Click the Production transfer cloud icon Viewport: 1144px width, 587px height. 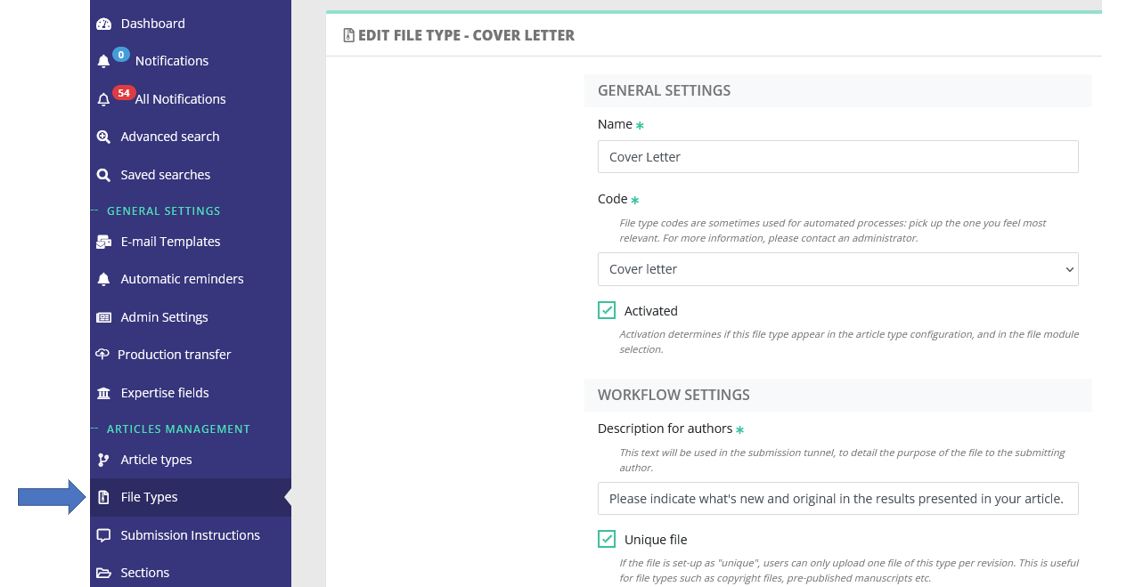pyautogui.click(x=102, y=354)
